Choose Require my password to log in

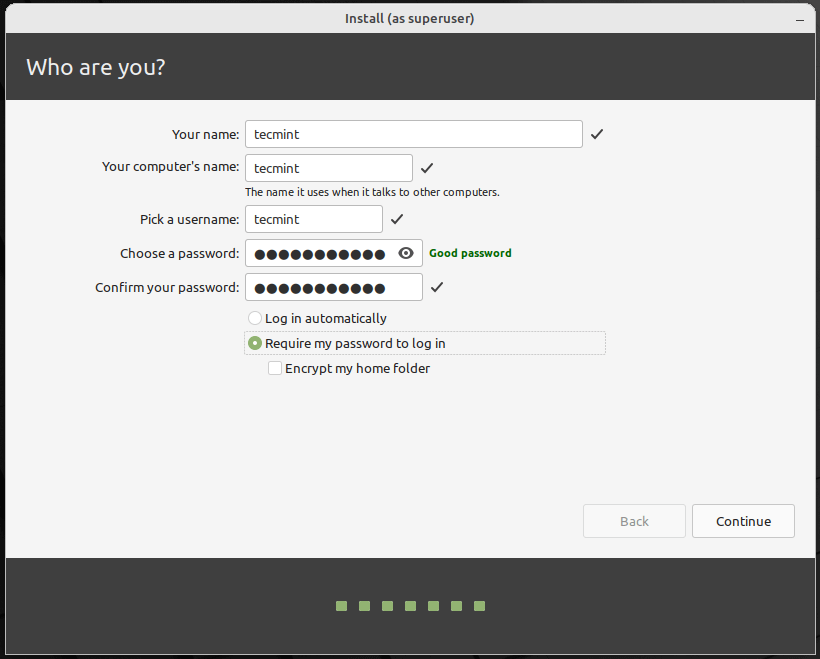(x=256, y=343)
